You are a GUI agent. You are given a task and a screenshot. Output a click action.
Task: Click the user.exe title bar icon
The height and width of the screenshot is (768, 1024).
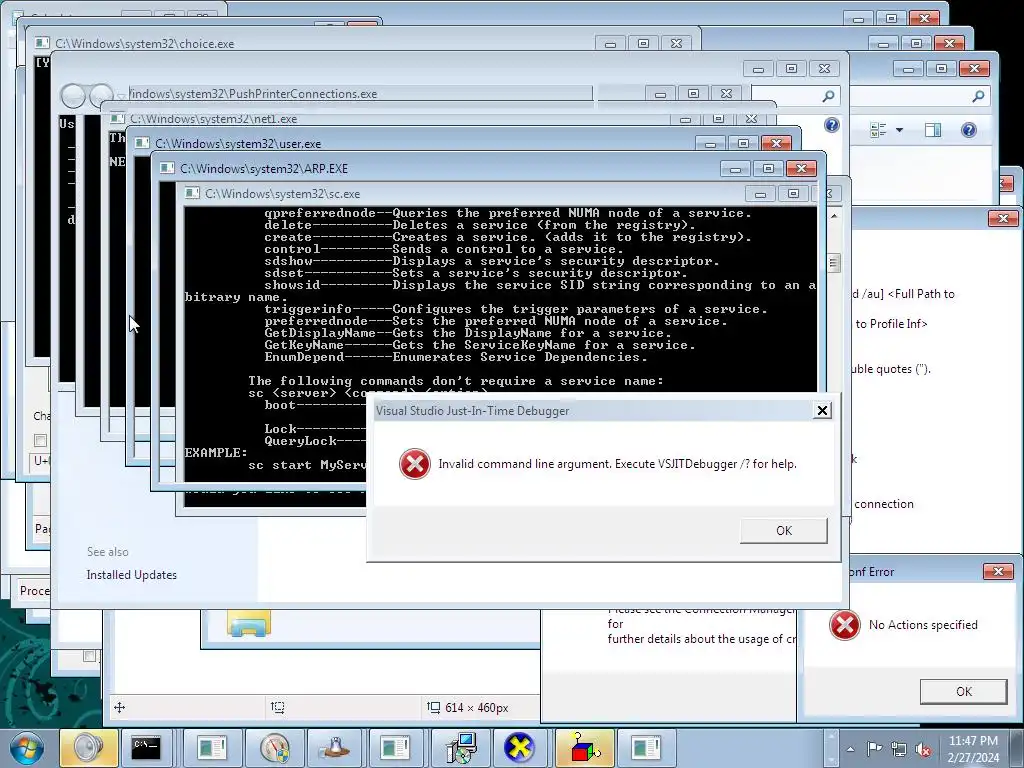pyautogui.click(x=142, y=143)
